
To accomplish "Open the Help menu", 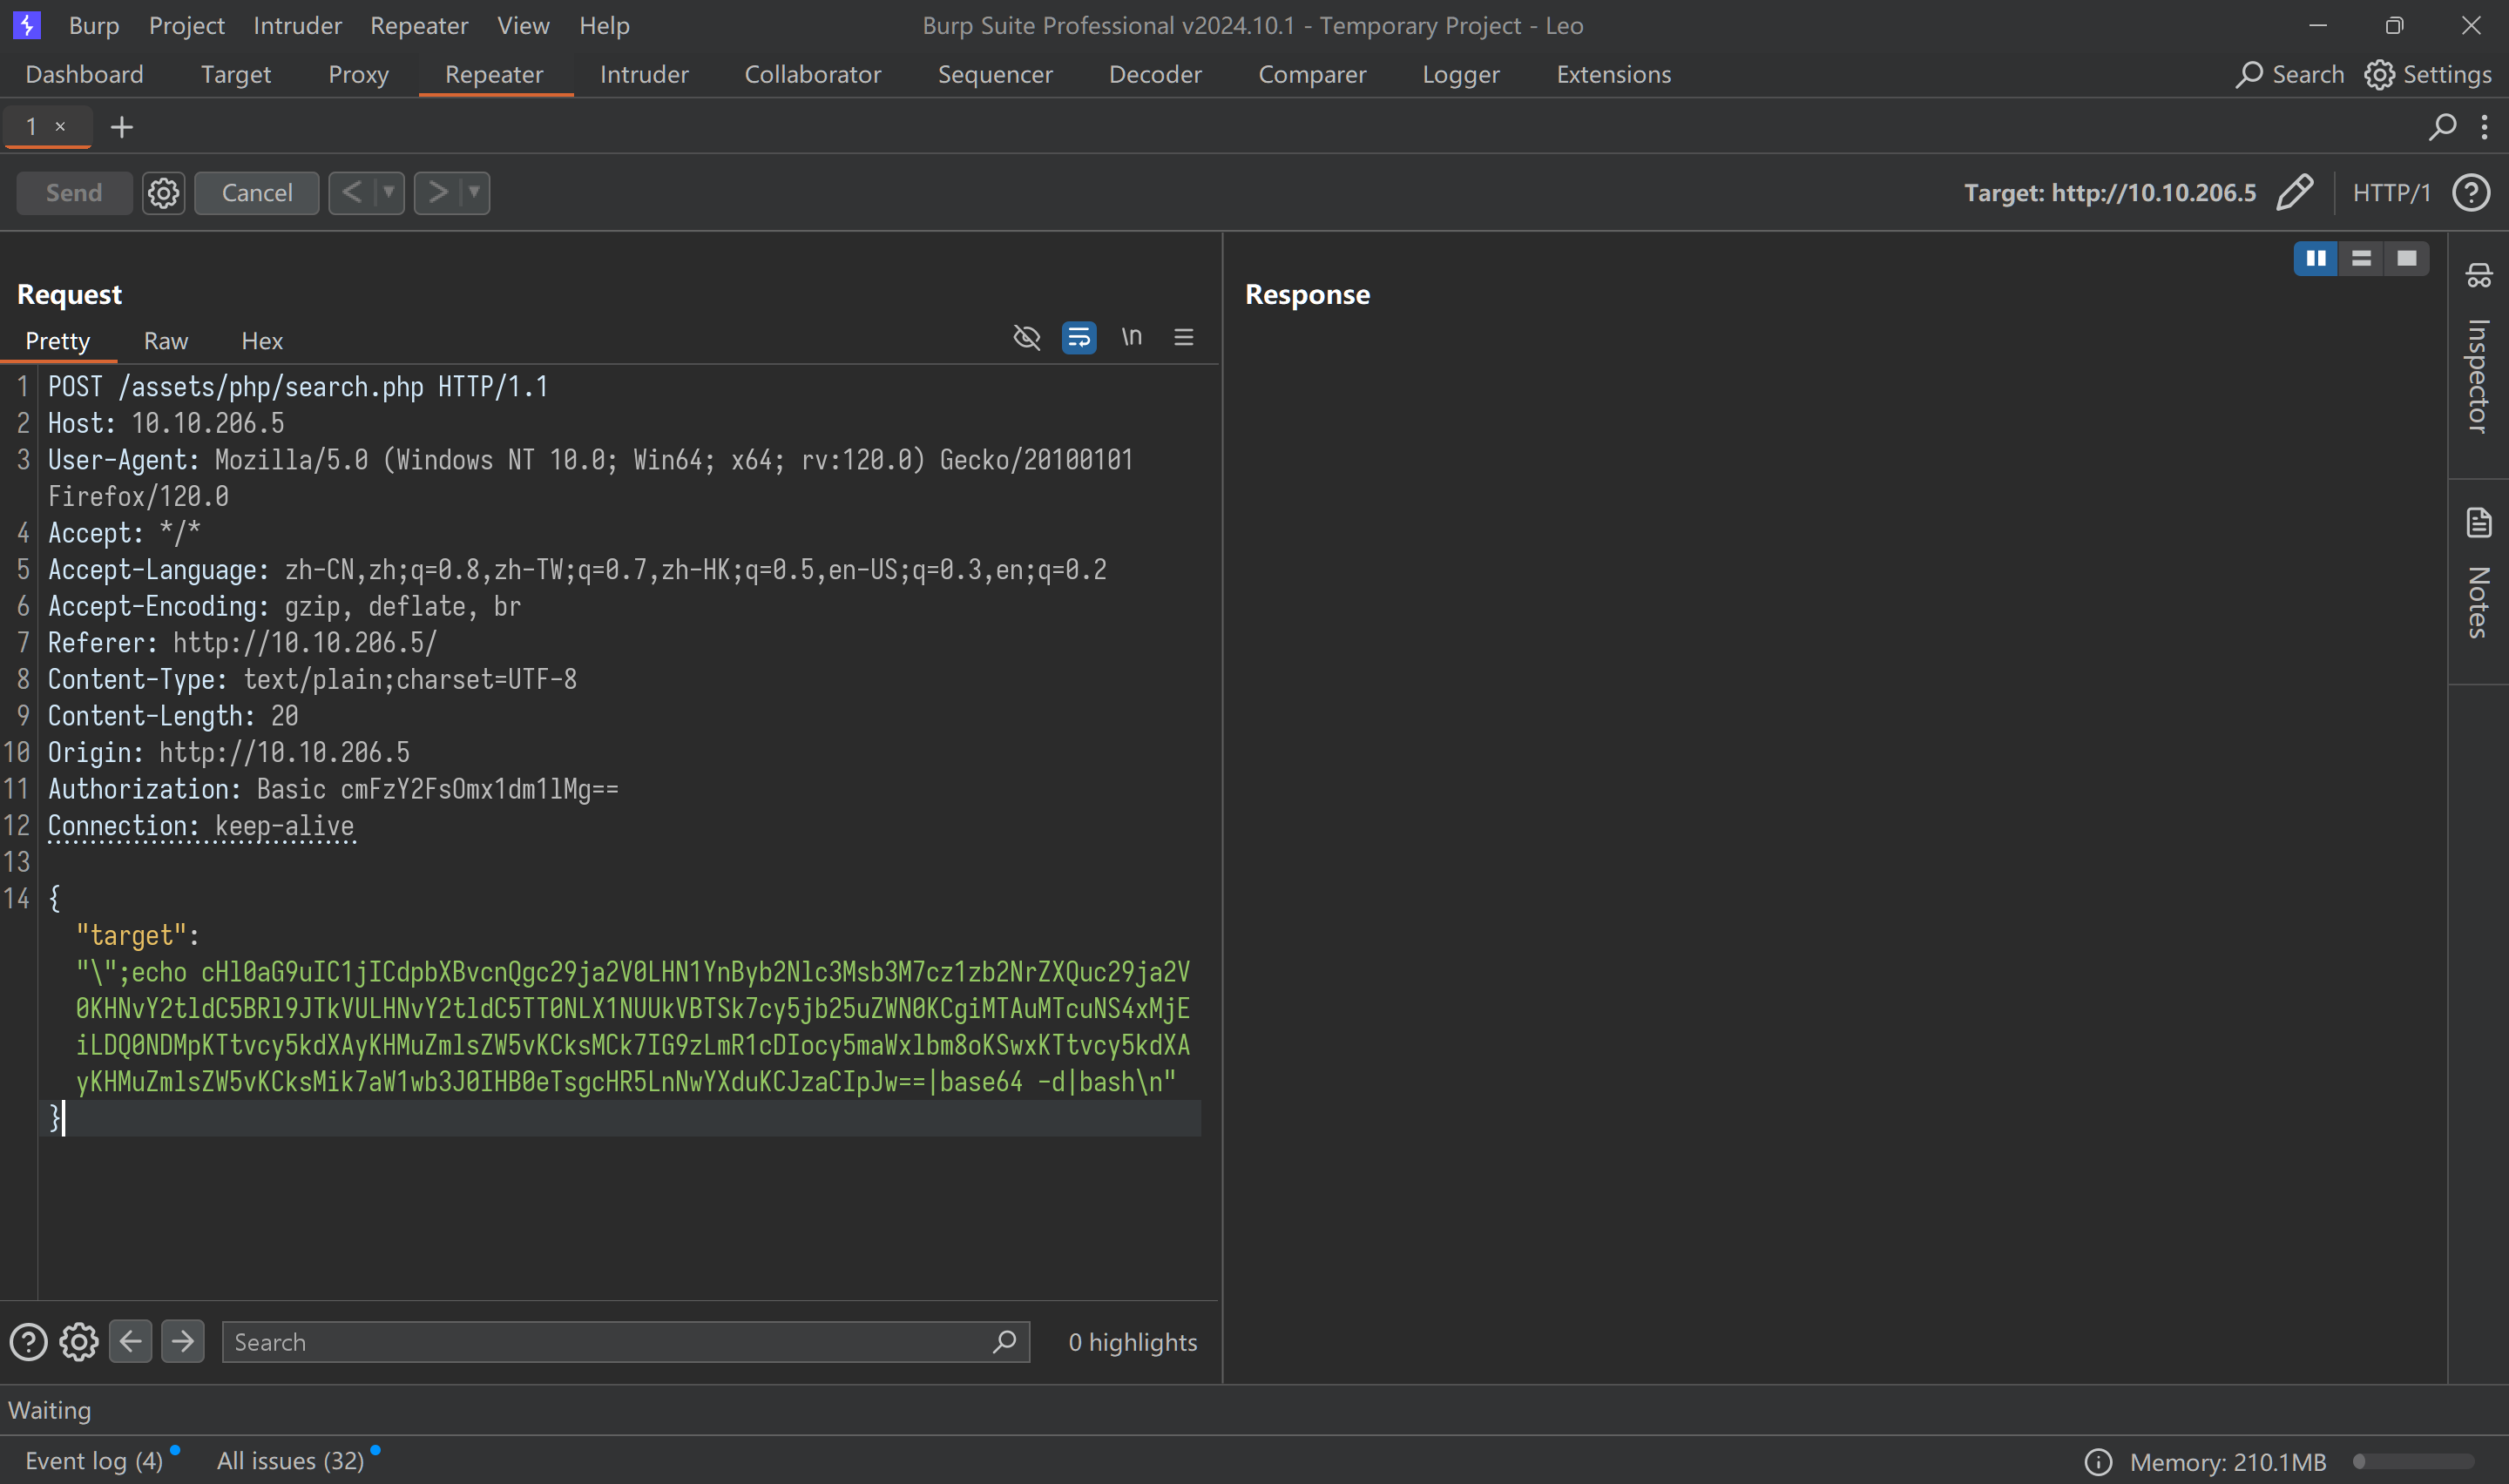I will pyautogui.click(x=604, y=25).
